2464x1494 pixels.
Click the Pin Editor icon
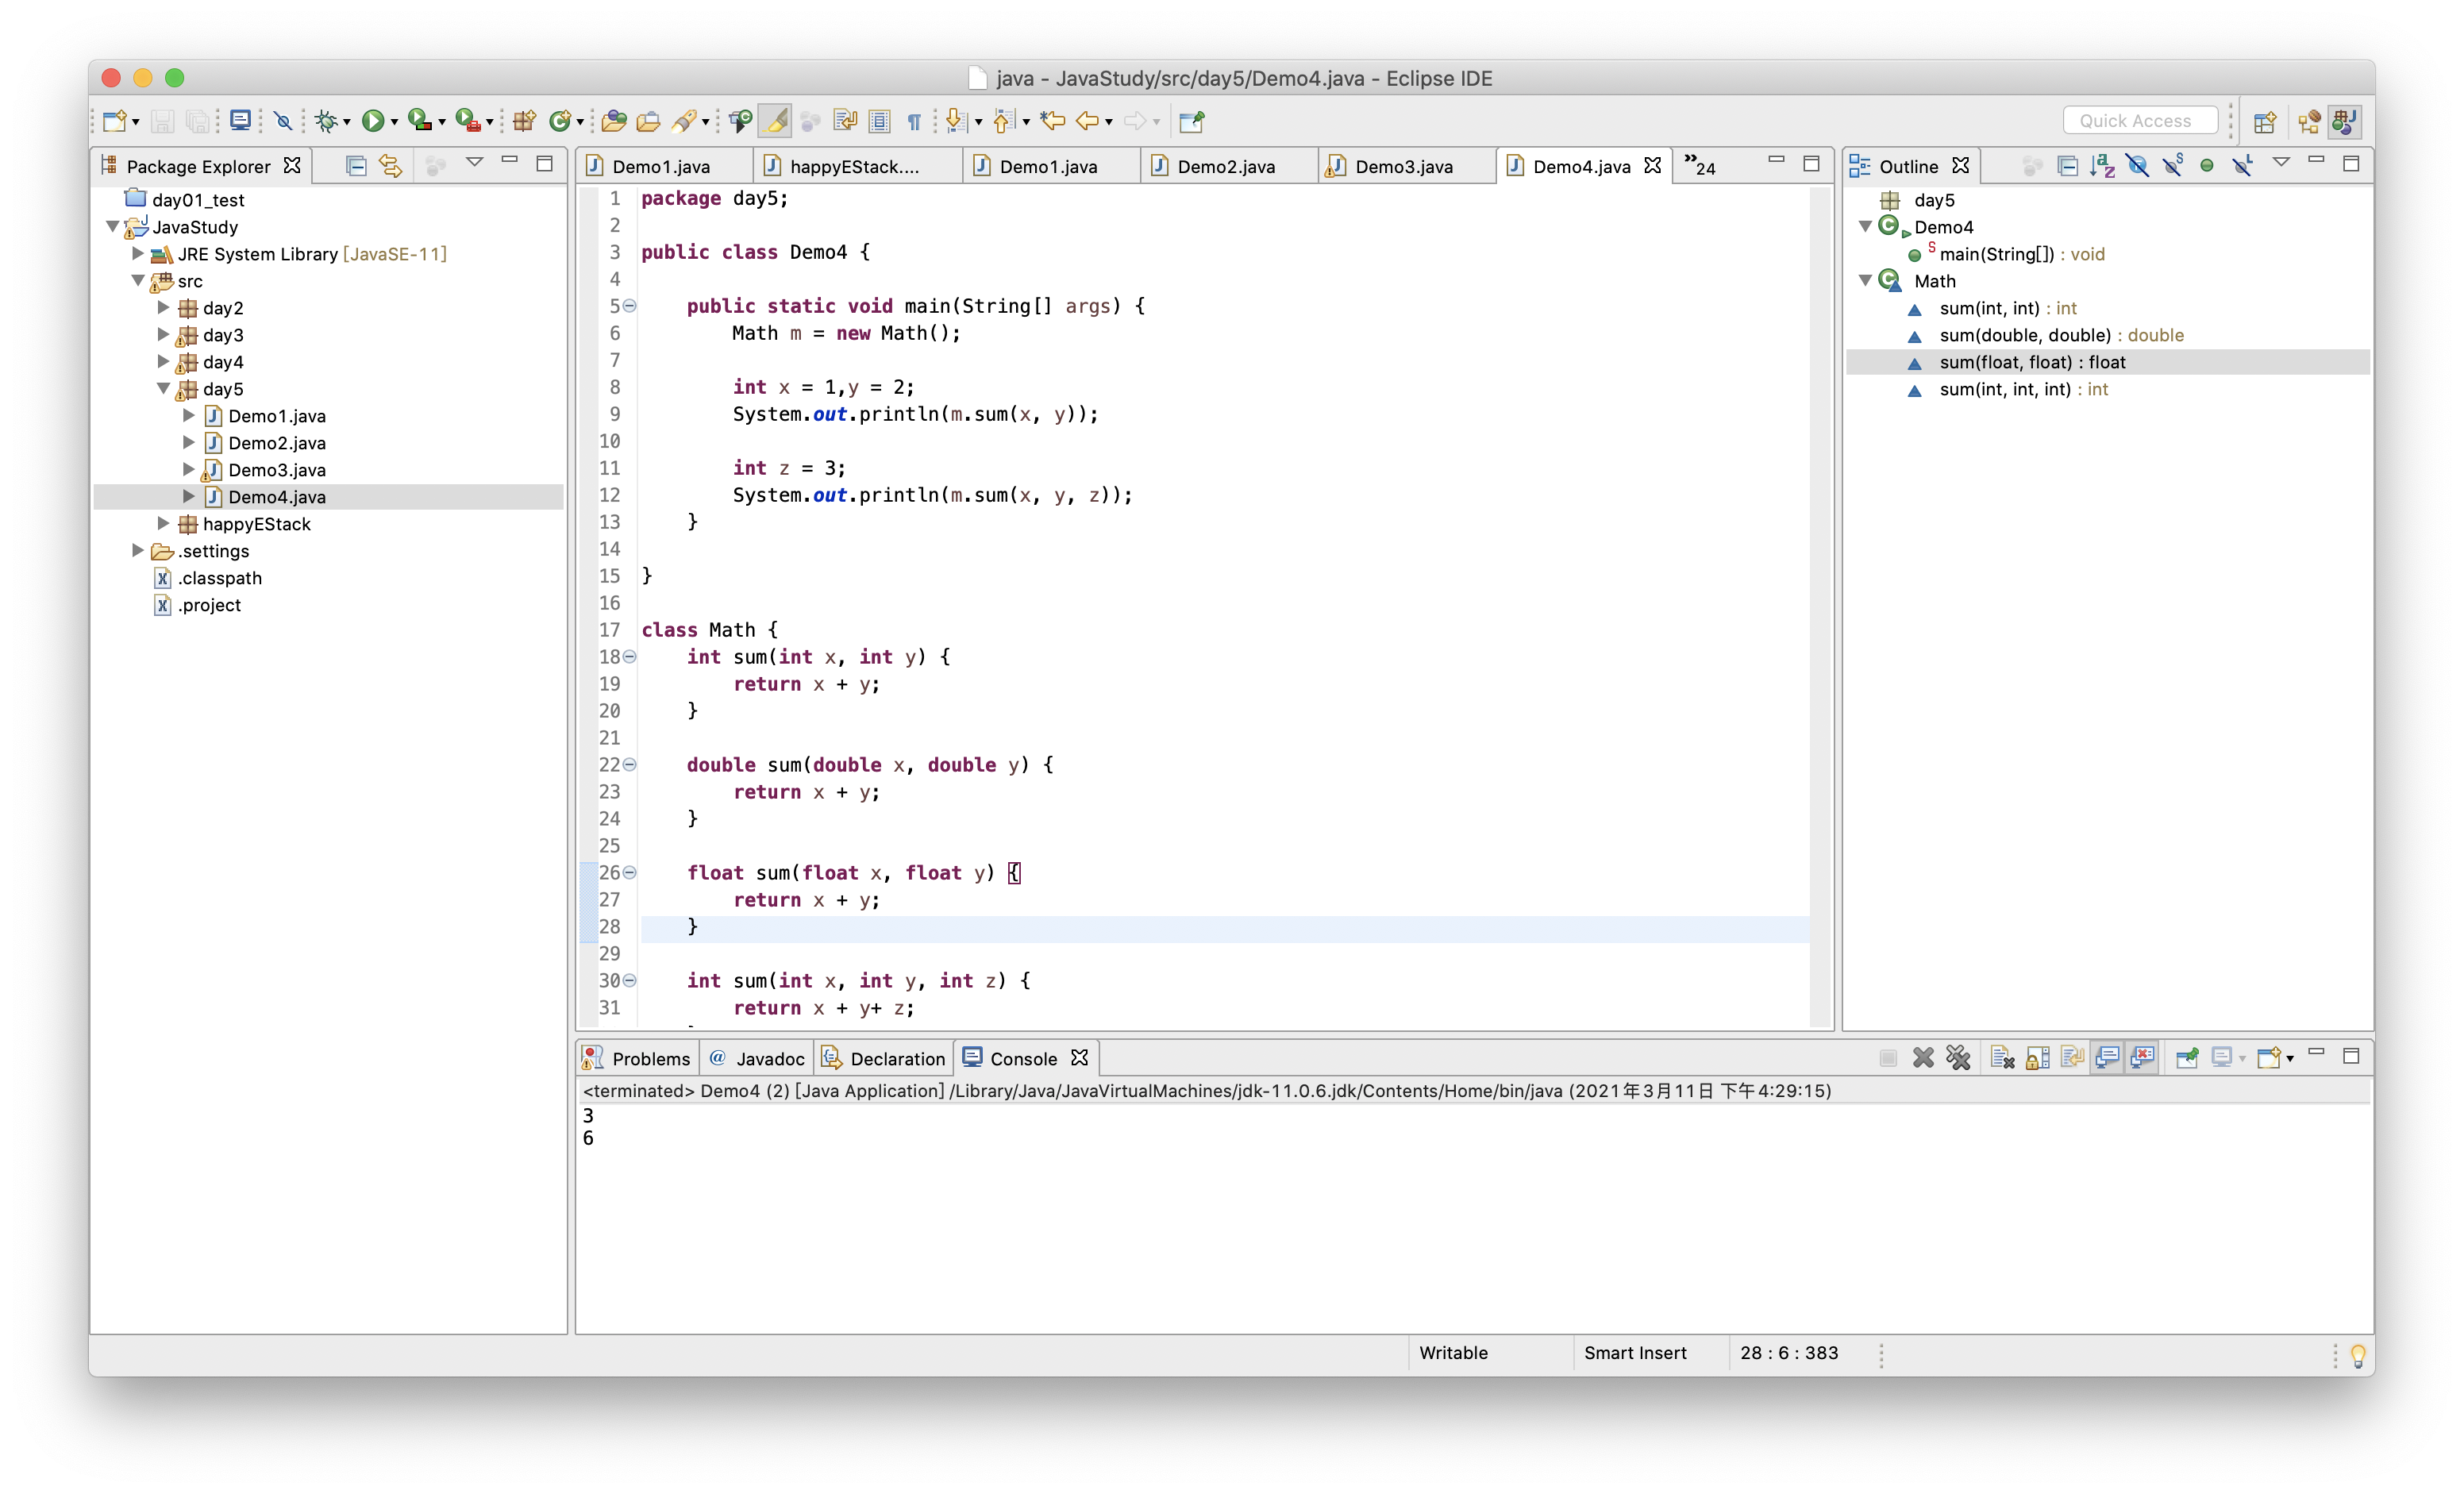1191,121
